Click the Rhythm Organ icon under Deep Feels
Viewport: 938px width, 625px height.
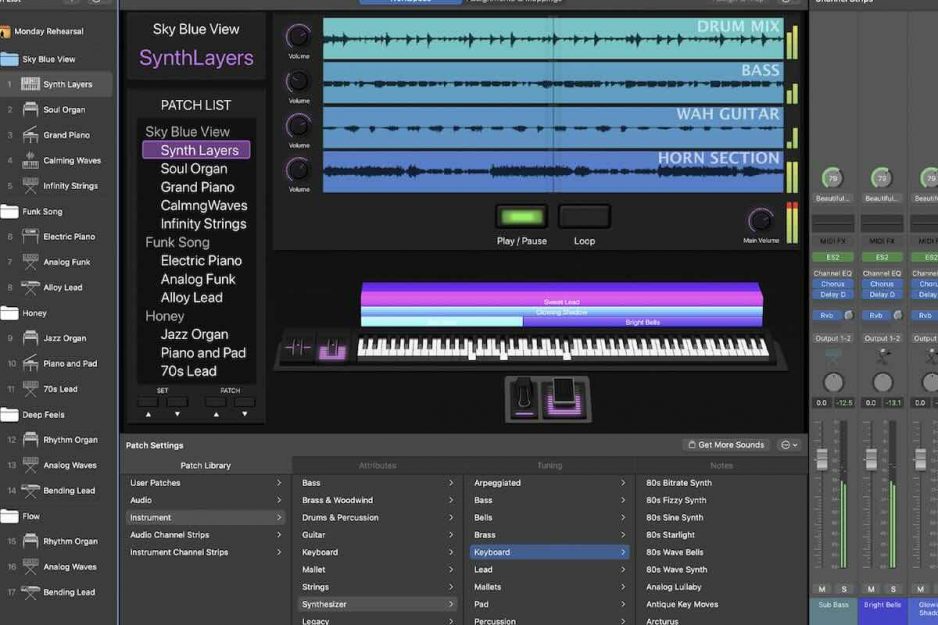tap(30, 440)
